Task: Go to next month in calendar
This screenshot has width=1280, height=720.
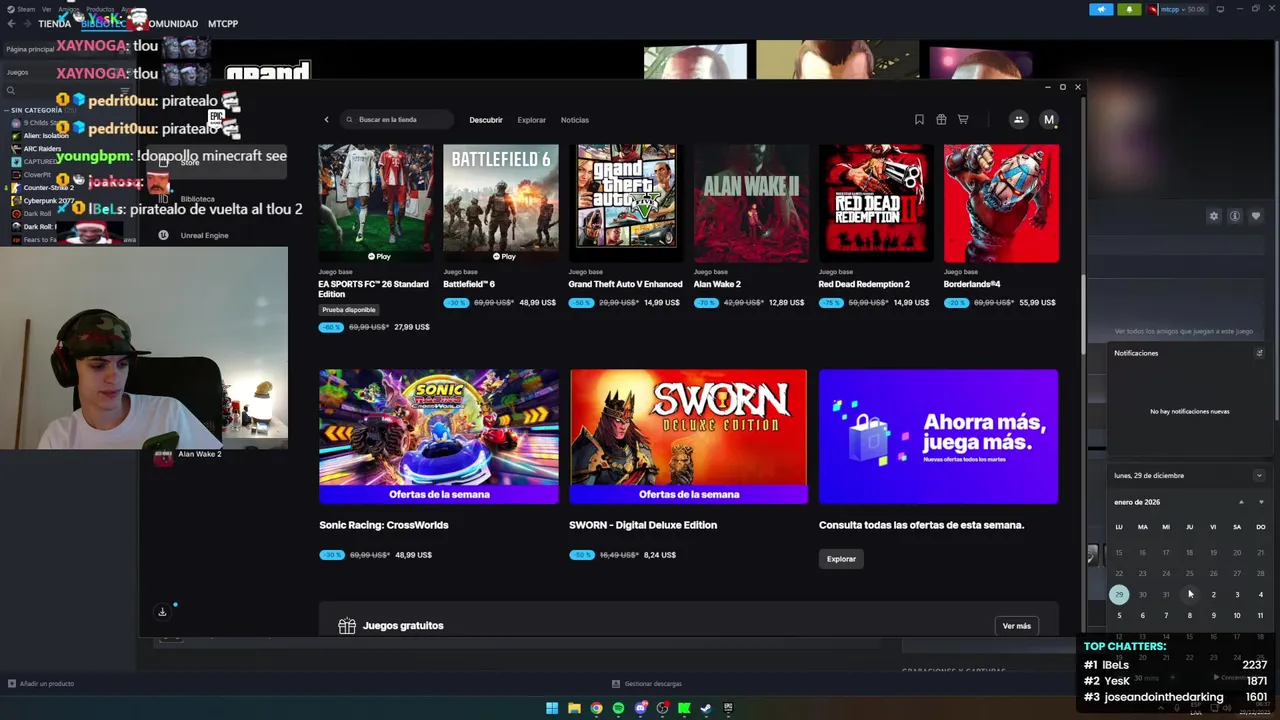Action: (x=1260, y=502)
